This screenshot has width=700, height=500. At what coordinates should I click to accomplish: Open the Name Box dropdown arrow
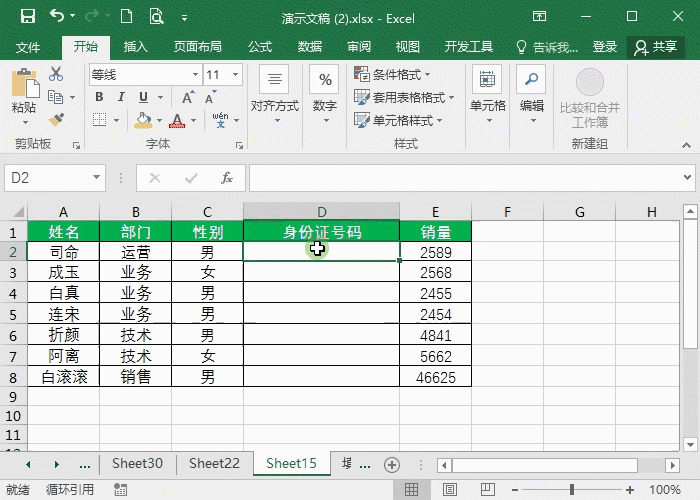click(96, 178)
